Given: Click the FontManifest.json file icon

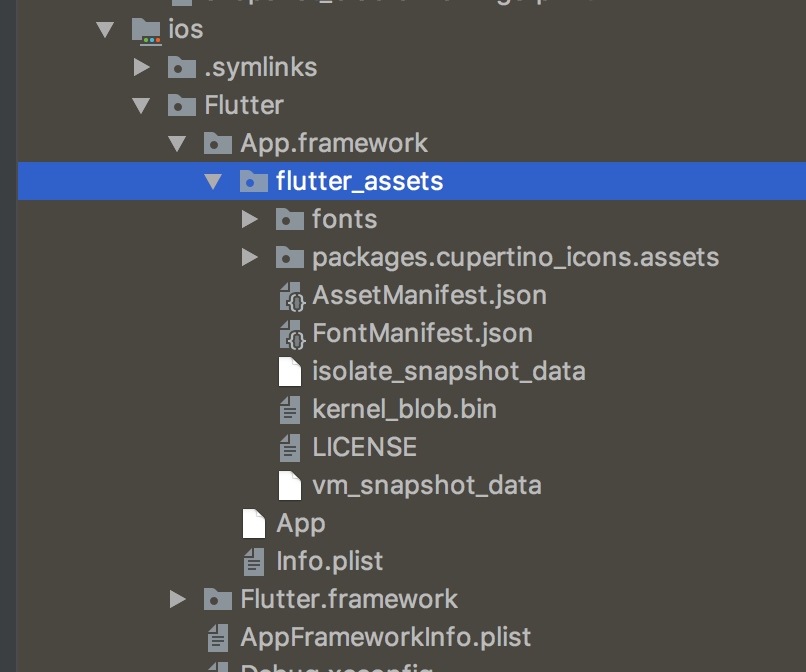Looking at the screenshot, I should (290, 333).
